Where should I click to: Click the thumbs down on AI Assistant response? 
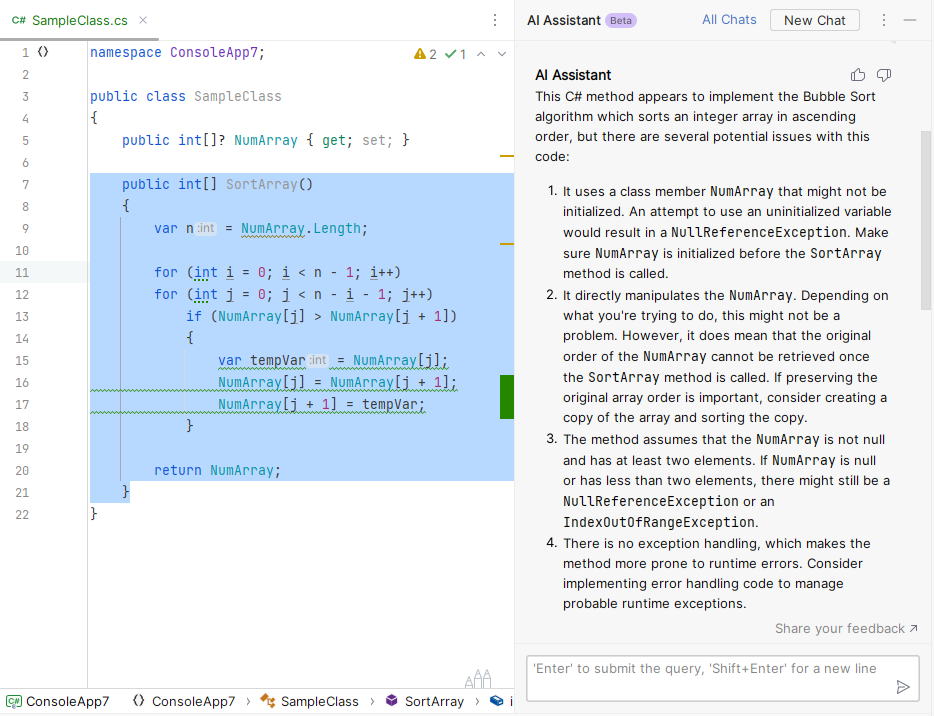click(884, 74)
